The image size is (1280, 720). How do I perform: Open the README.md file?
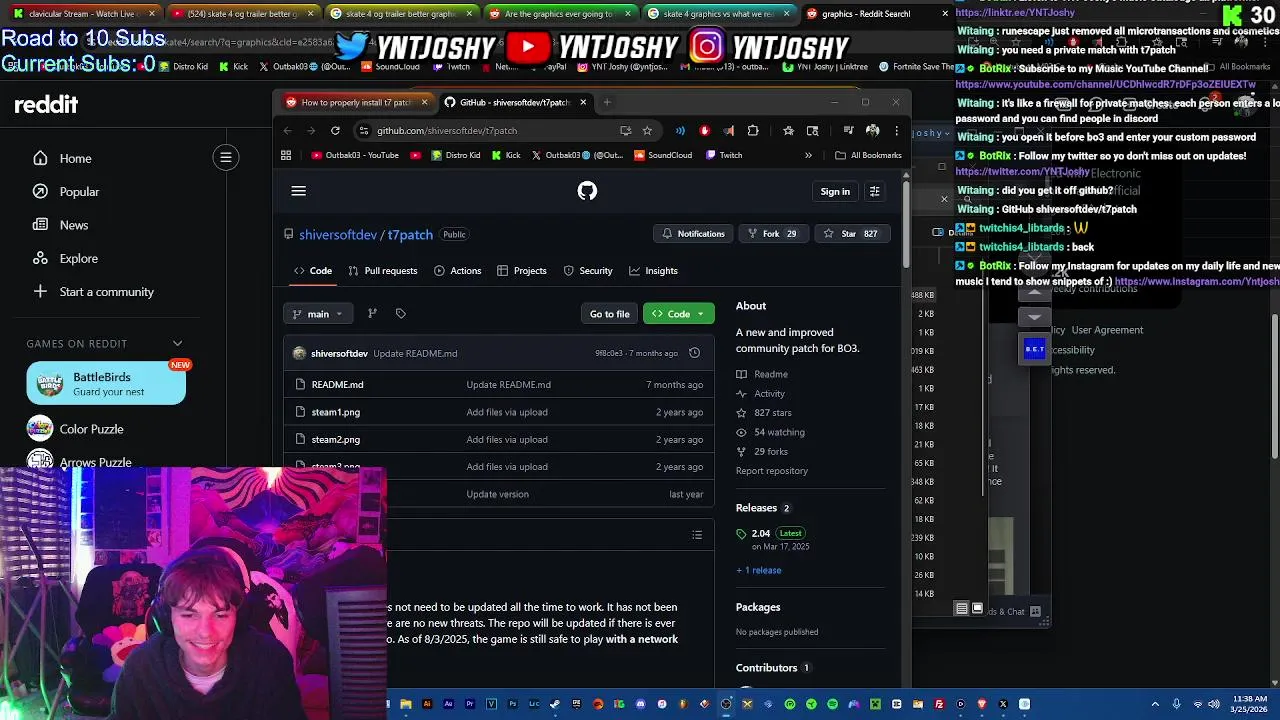coord(337,385)
